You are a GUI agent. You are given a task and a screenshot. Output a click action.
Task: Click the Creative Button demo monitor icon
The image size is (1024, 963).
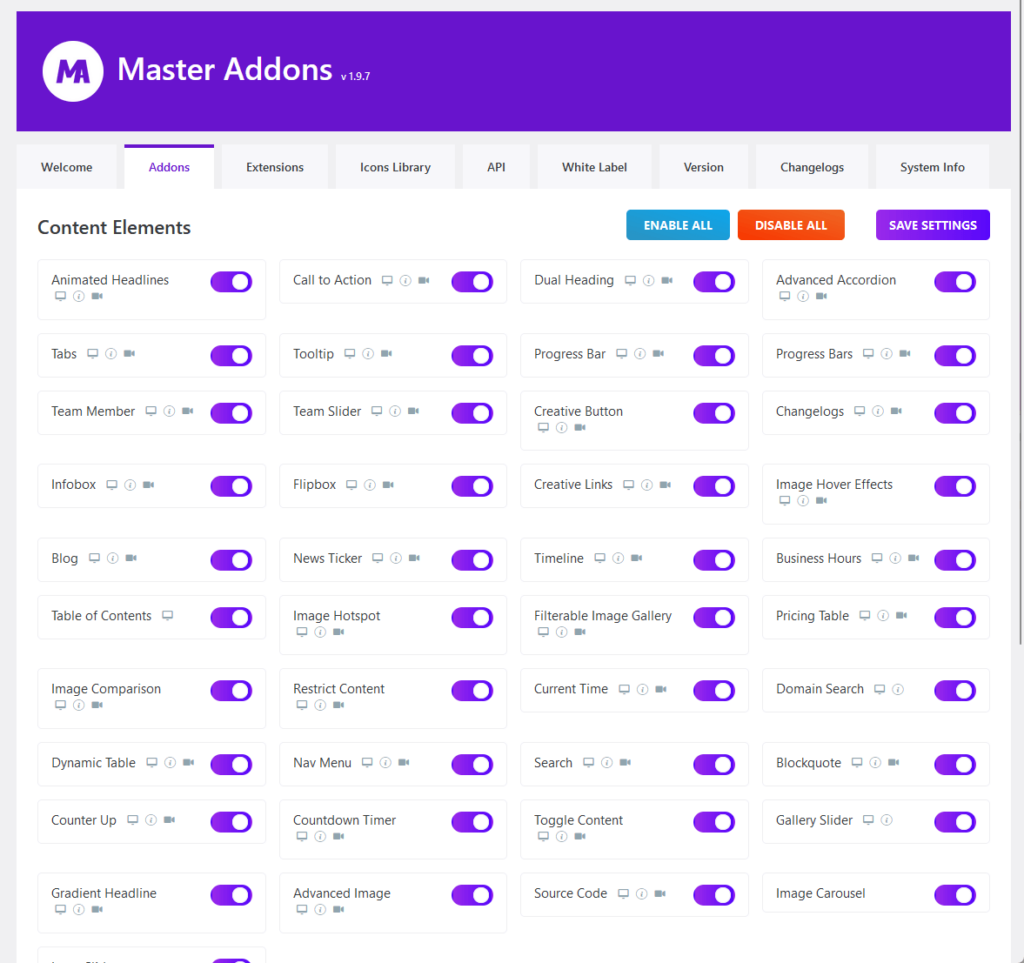543,428
